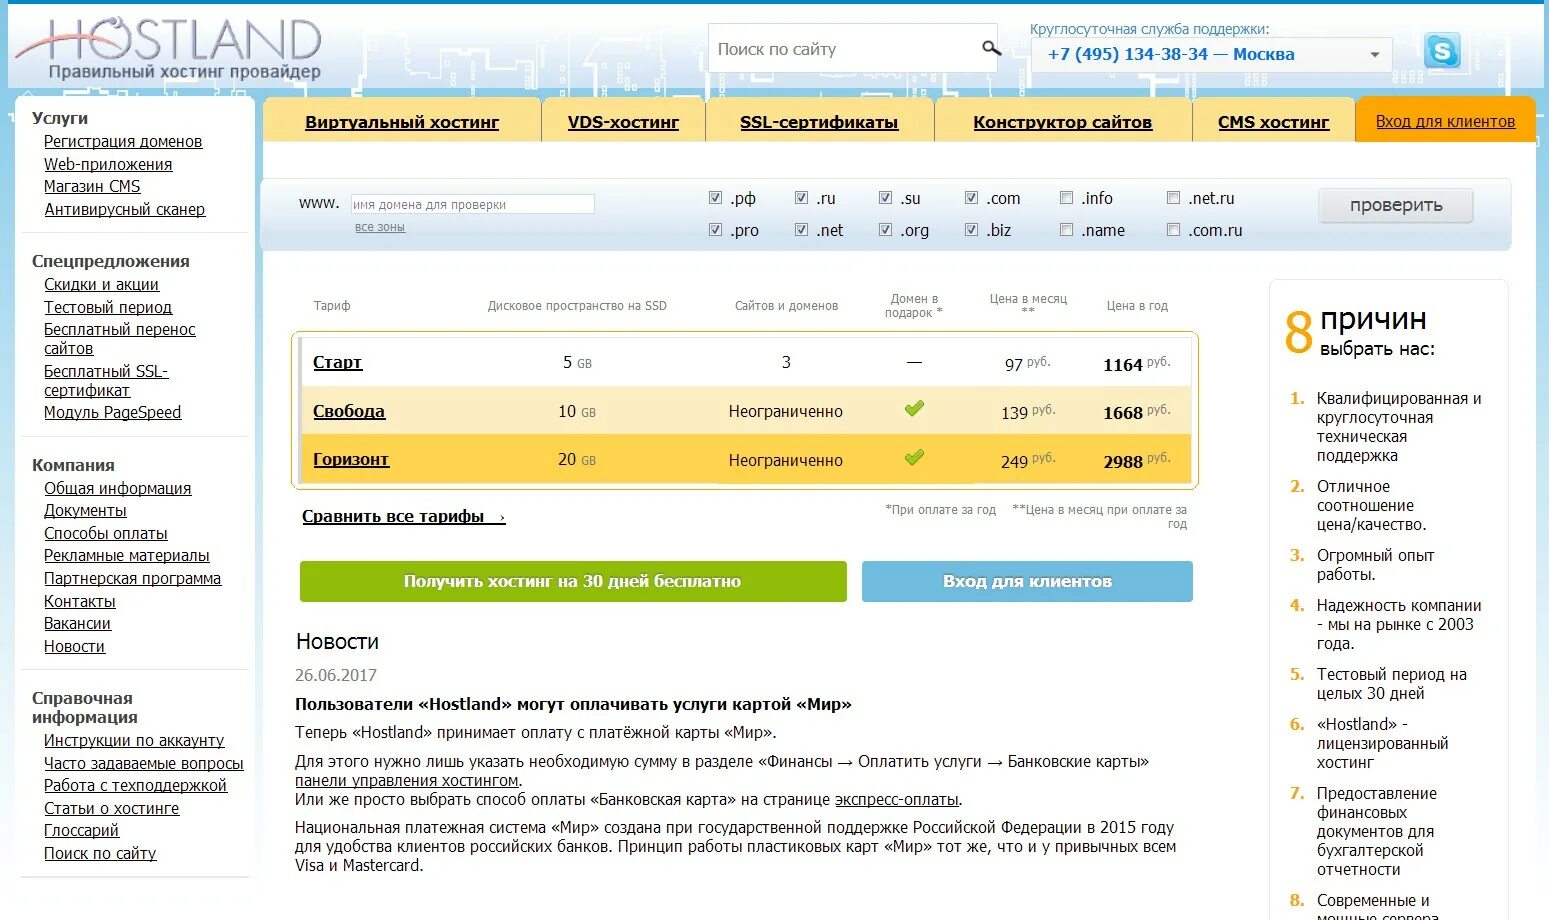
Task: Open Скидки и акции link
Action: 101,285
